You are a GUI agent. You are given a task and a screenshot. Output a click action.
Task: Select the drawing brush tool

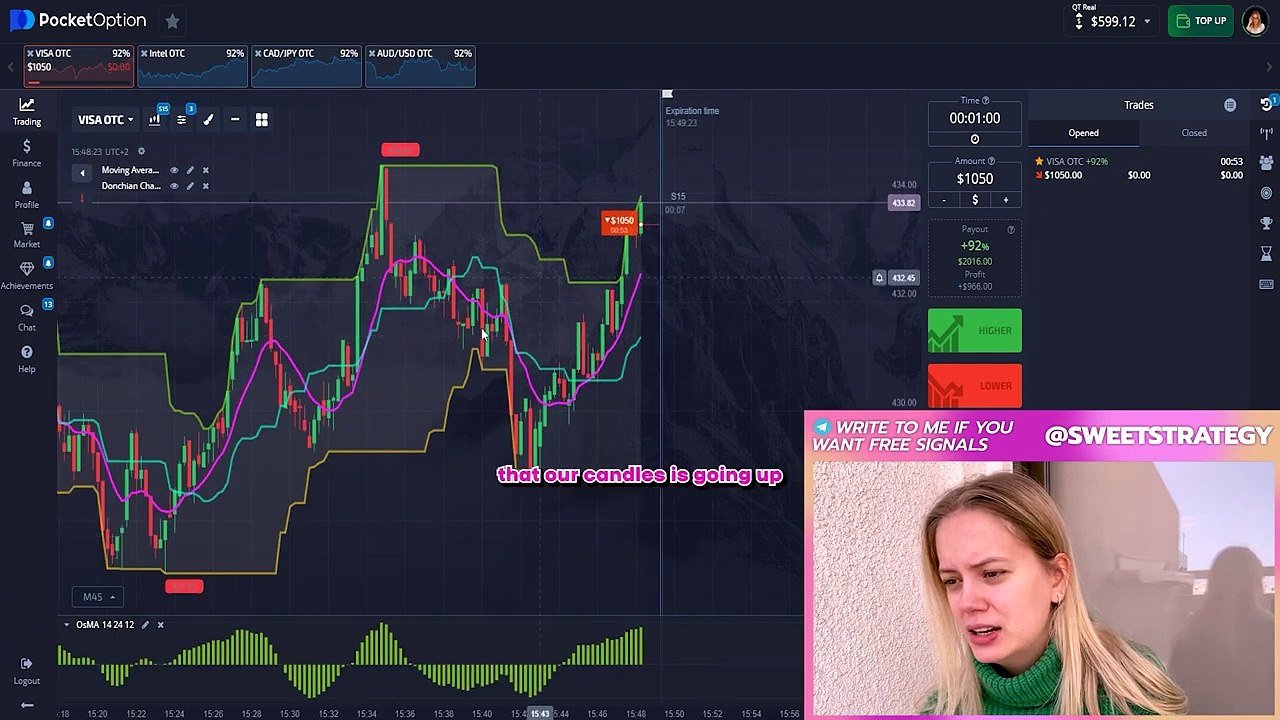208,120
